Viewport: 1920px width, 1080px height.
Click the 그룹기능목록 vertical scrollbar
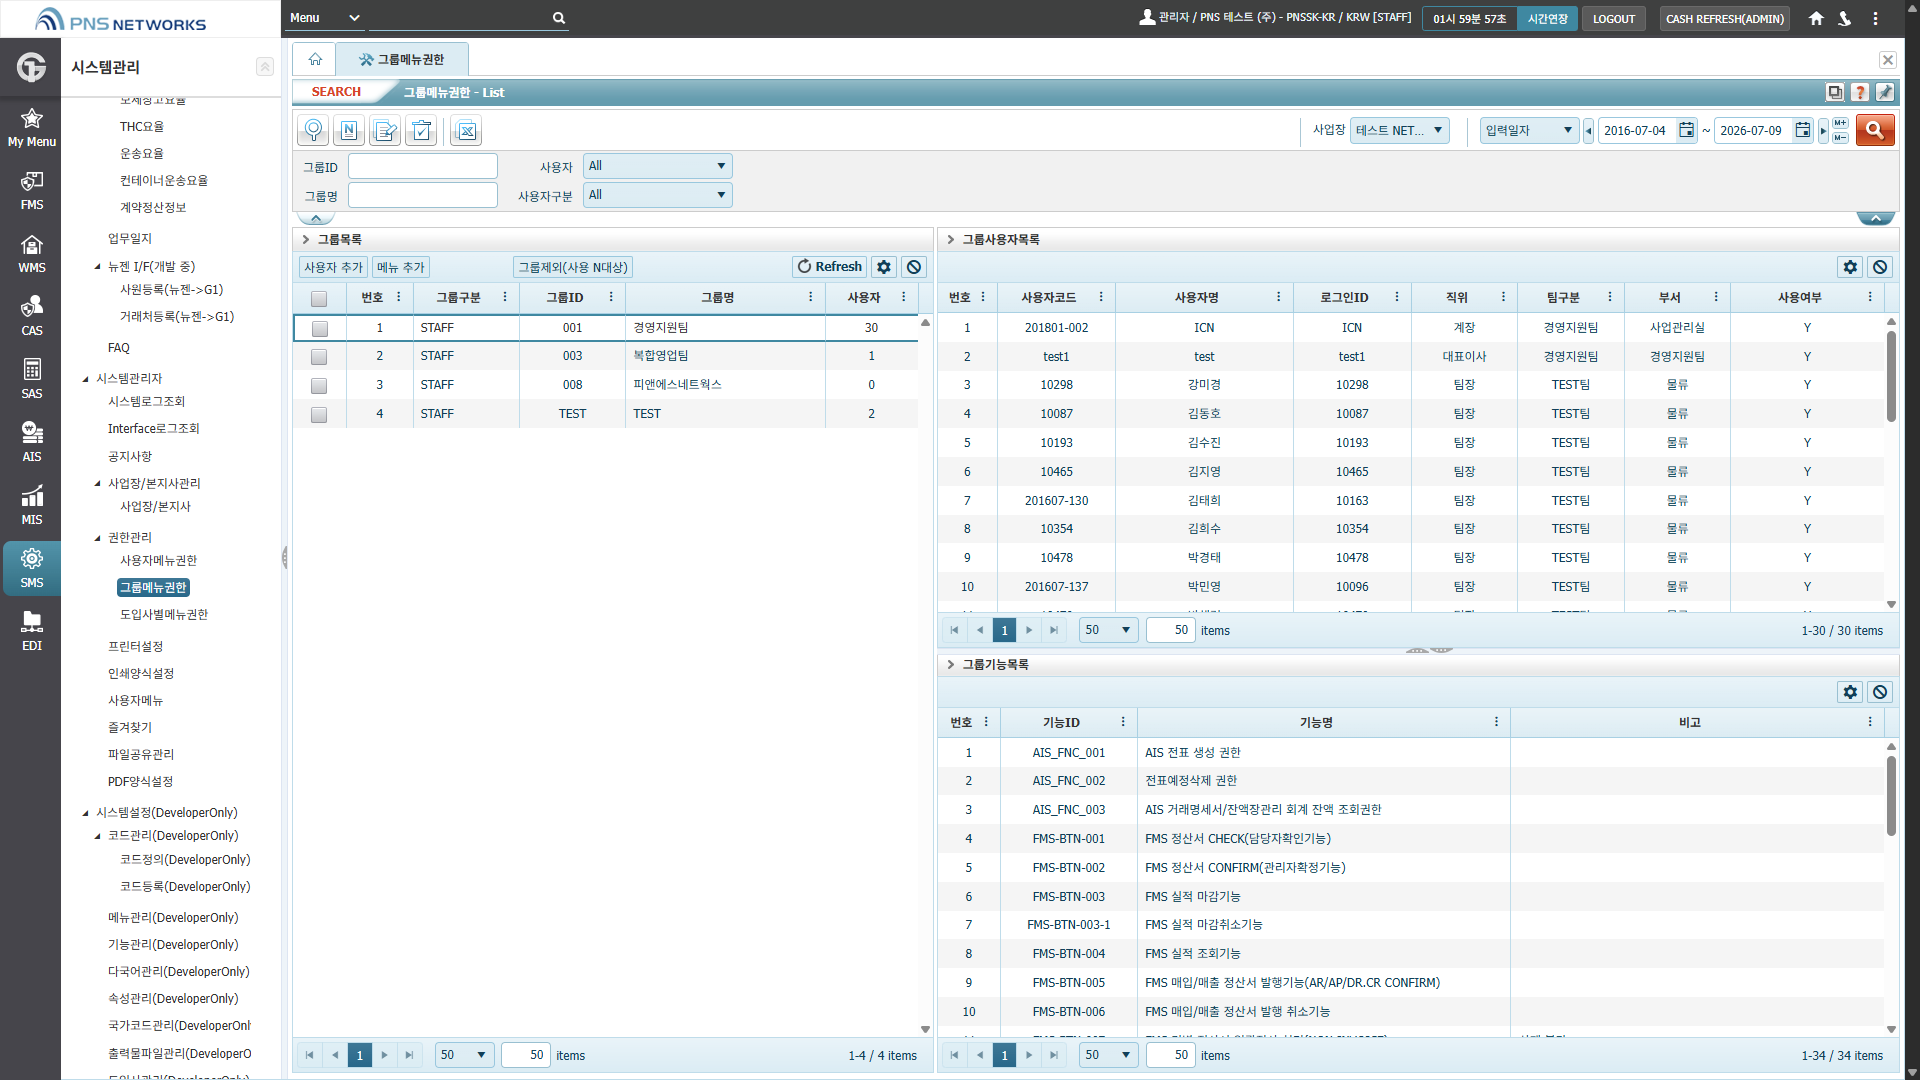coord(1891,796)
